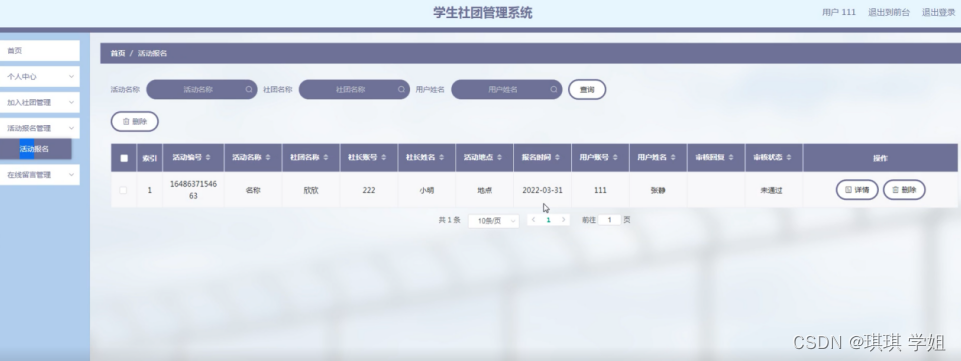Screen dimensions: 961x361
Task: Click the 张静 user name cell
Action: pyautogui.click(x=658, y=190)
